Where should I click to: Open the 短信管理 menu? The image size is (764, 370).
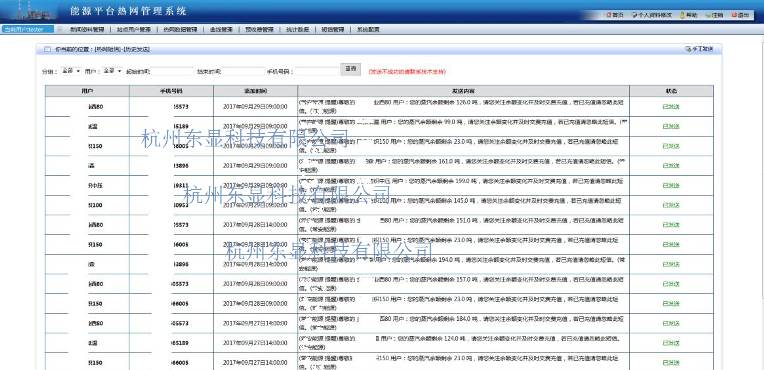[333, 29]
